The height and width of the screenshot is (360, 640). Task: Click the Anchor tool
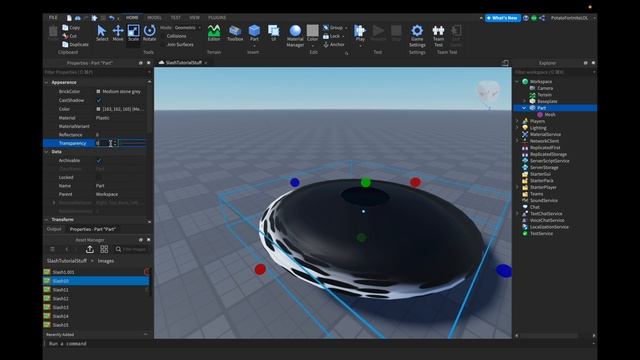click(x=334, y=44)
